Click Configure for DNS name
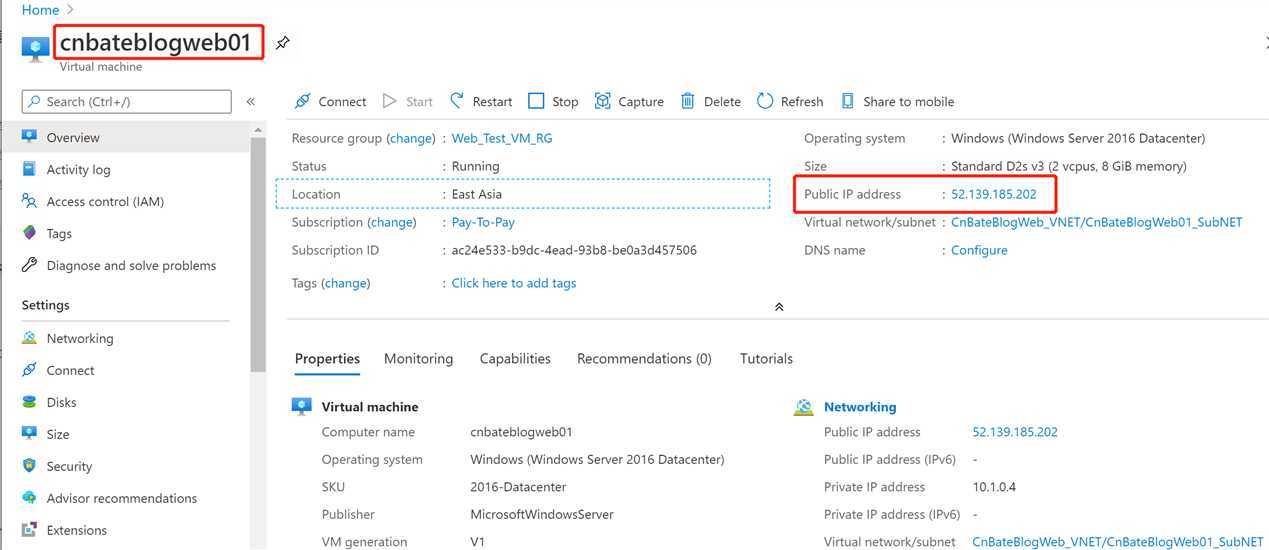The height and width of the screenshot is (550, 1269). click(x=979, y=250)
